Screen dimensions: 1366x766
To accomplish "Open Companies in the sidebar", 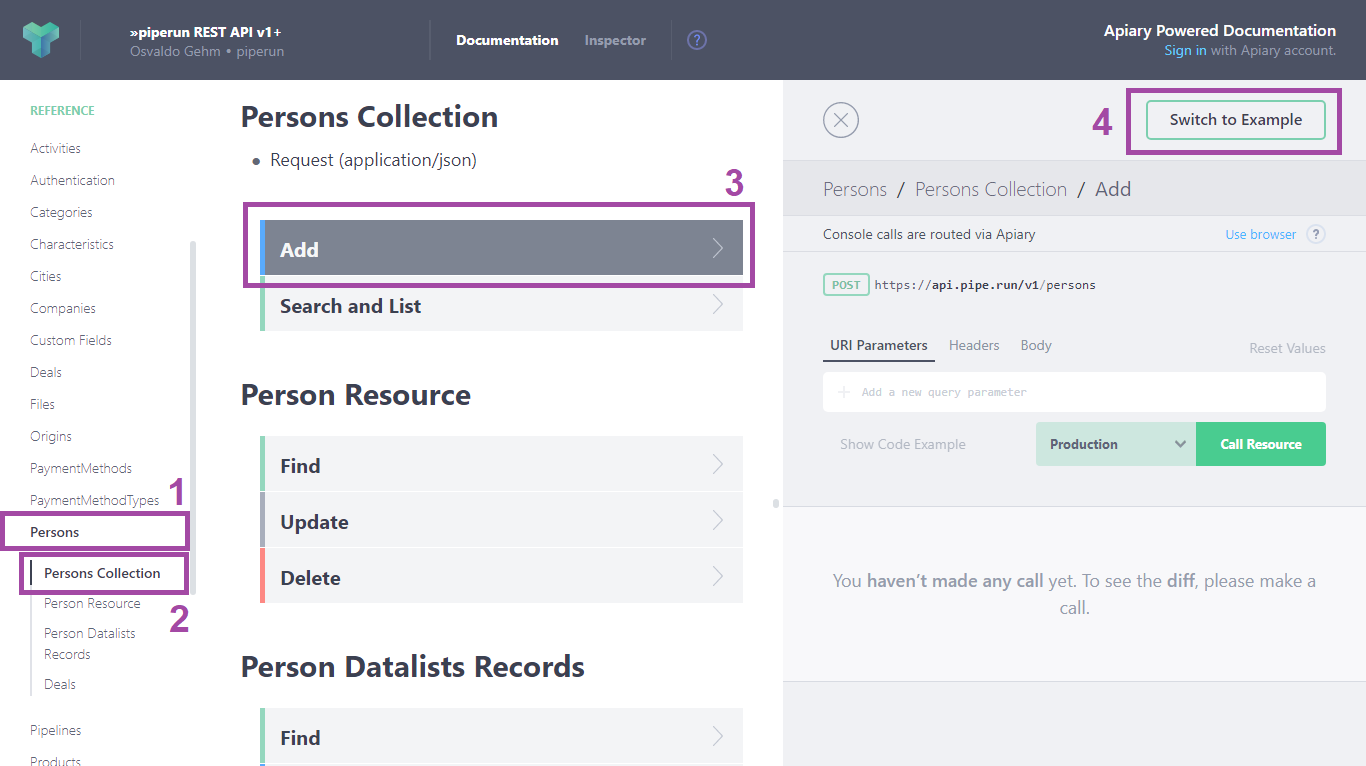I will point(63,308).
